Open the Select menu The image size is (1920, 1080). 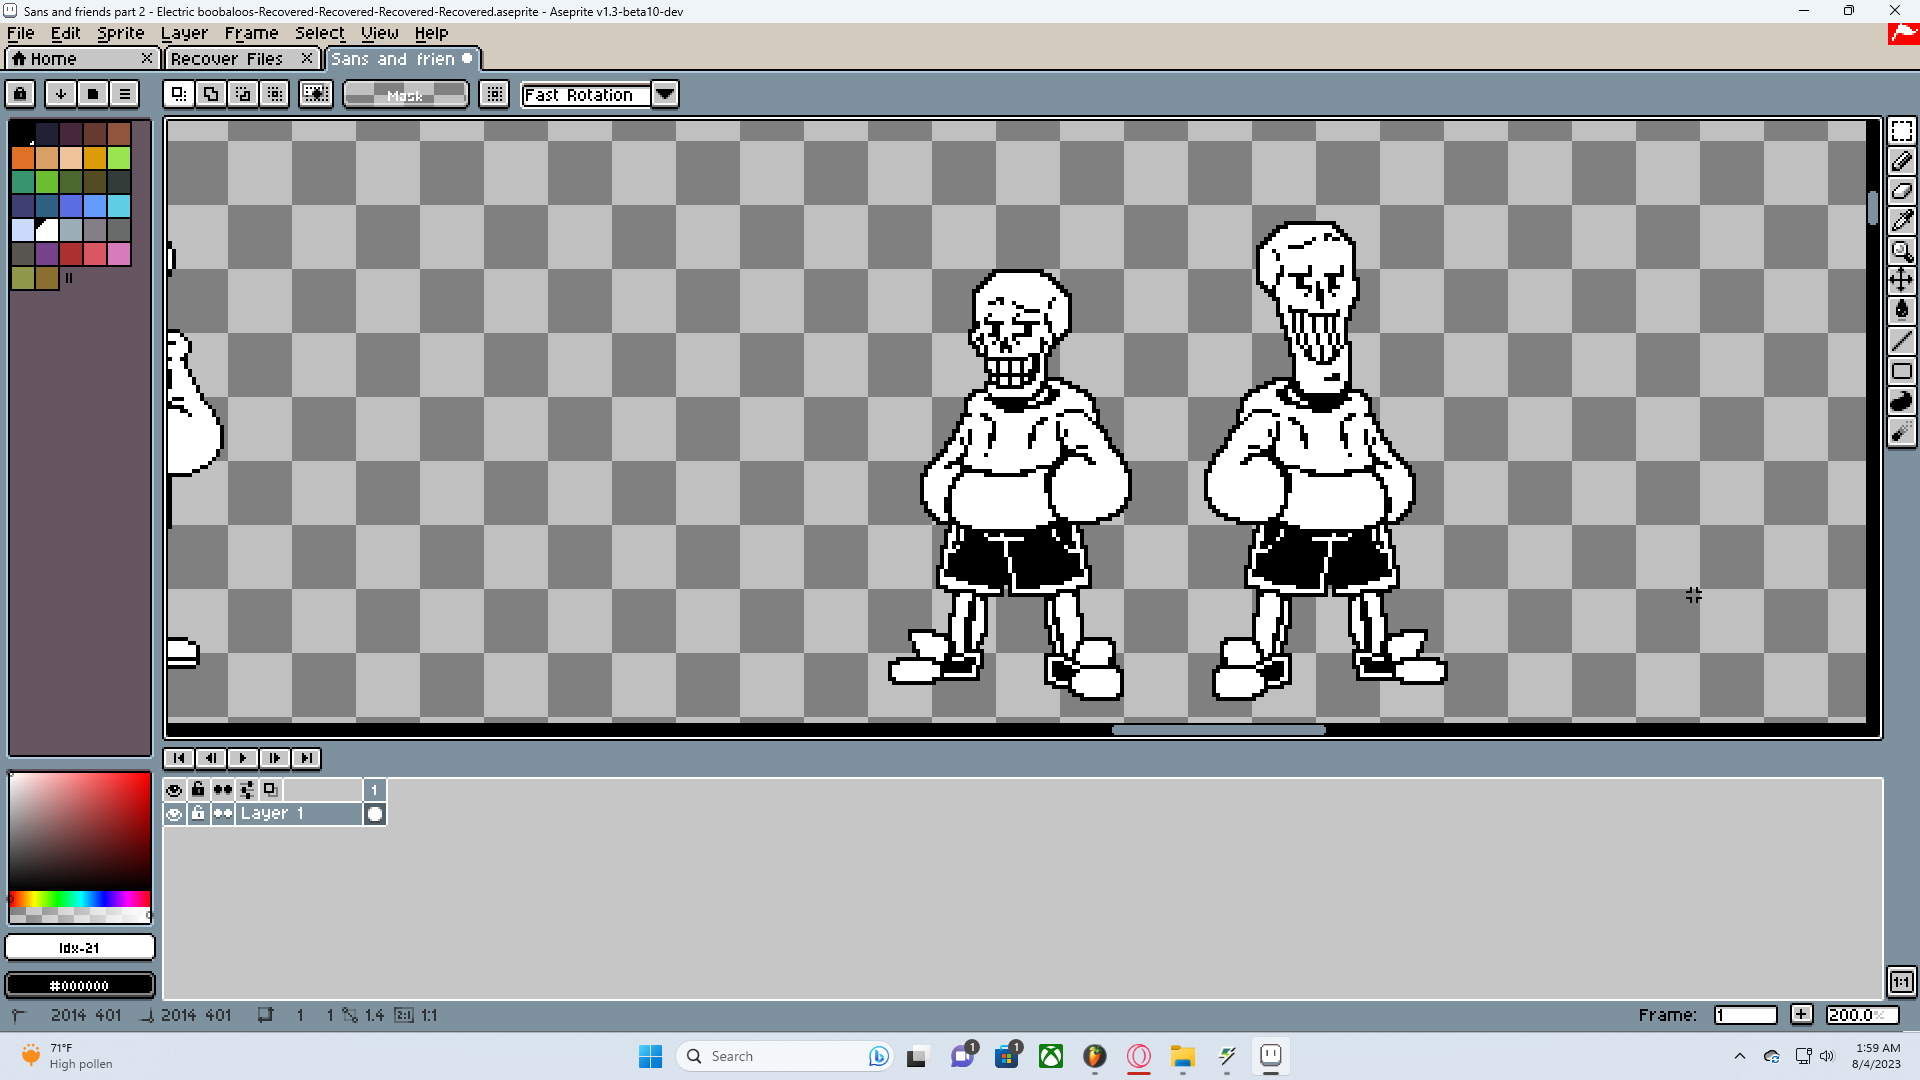tap(320, 33)
